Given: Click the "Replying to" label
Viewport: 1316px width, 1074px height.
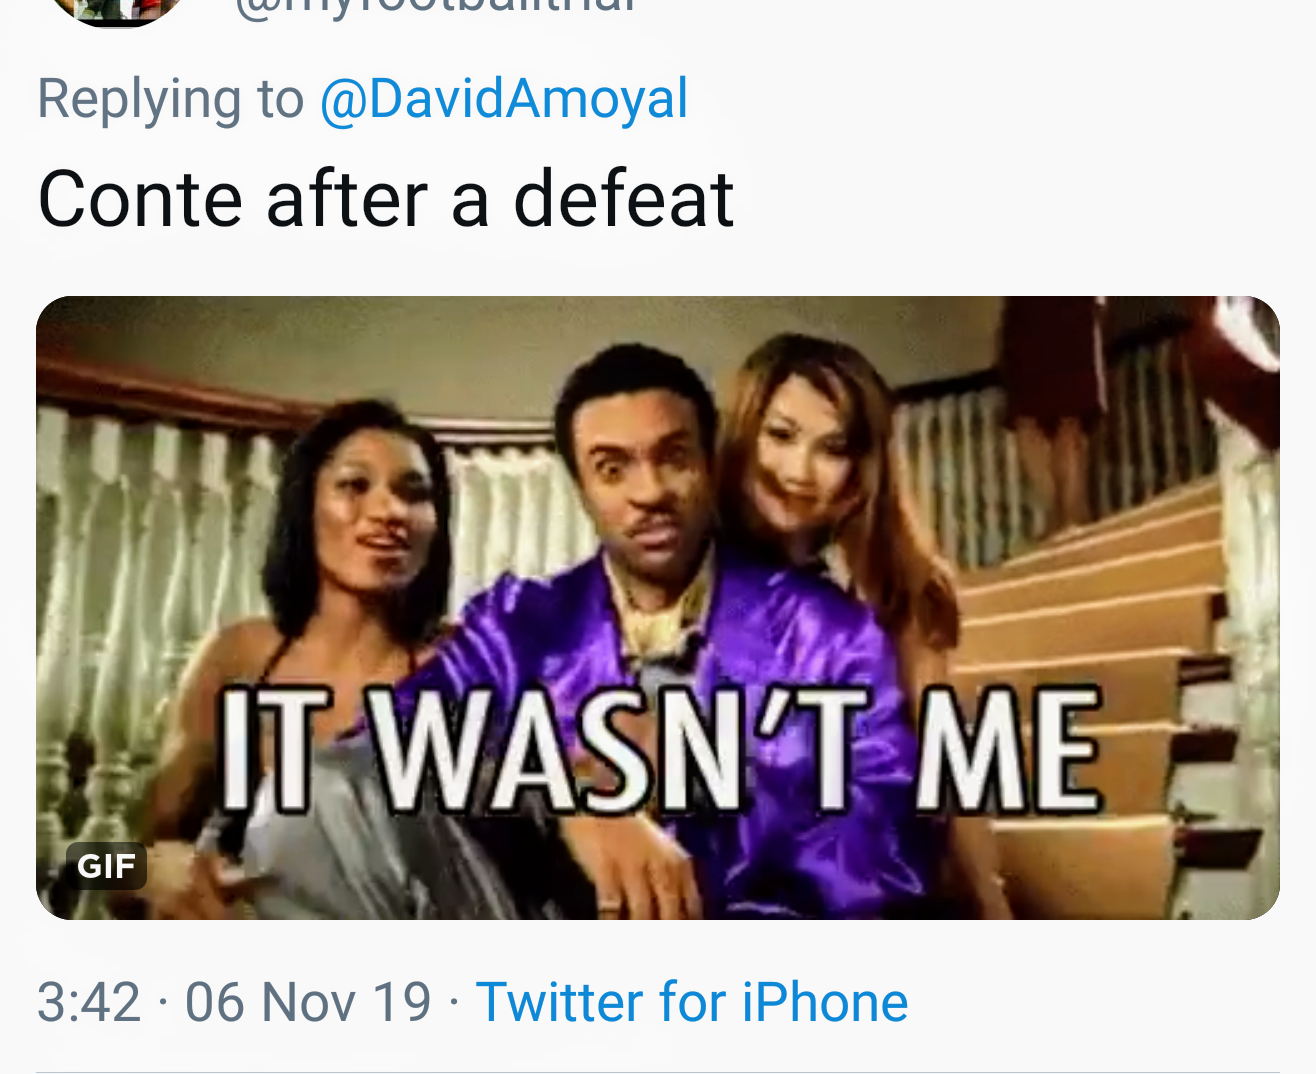Looking at the screenshot, I should [x=170, y=99].
